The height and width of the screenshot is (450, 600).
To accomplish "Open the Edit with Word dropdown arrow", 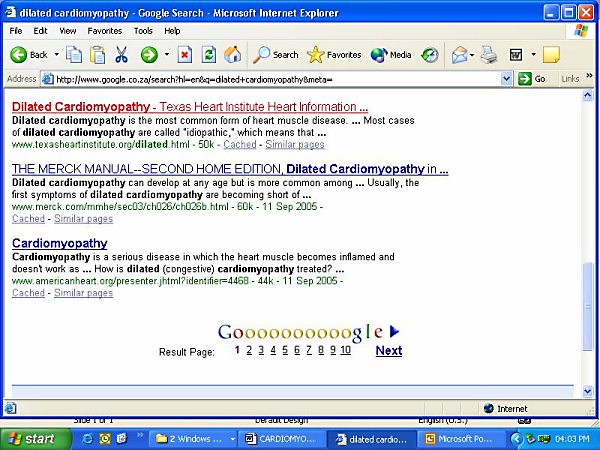I will [533, 55].
